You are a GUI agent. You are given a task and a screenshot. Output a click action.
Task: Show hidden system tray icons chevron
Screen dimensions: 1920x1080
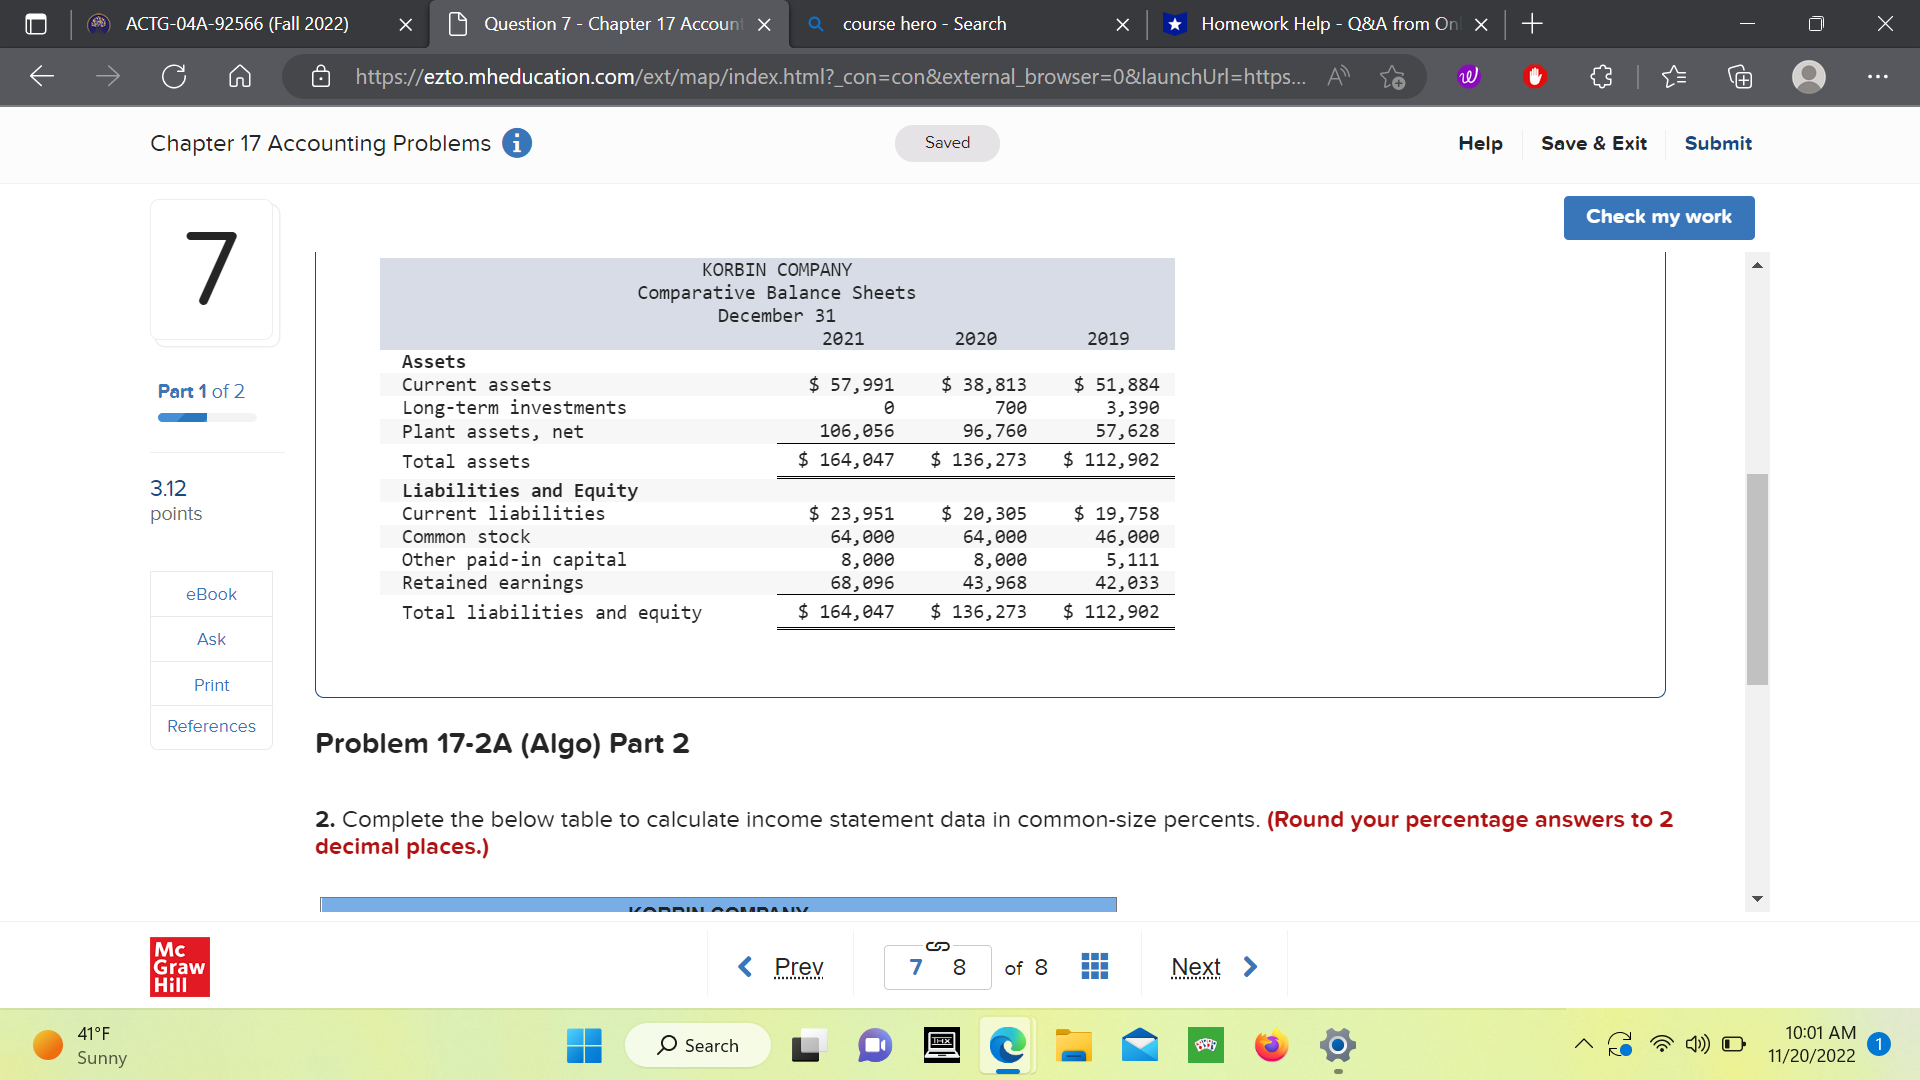click(x=1583, y=1045)
